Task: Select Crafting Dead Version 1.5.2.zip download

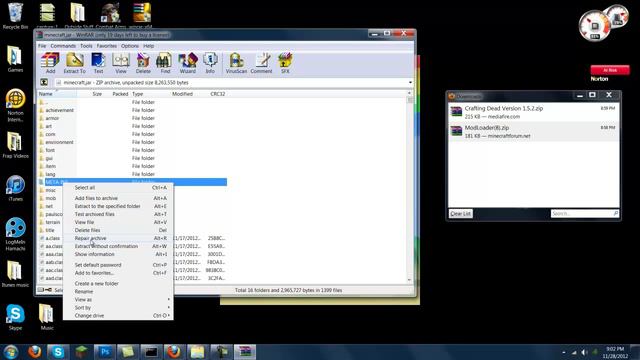Action: pyautogui.click(x=533, y=112)
